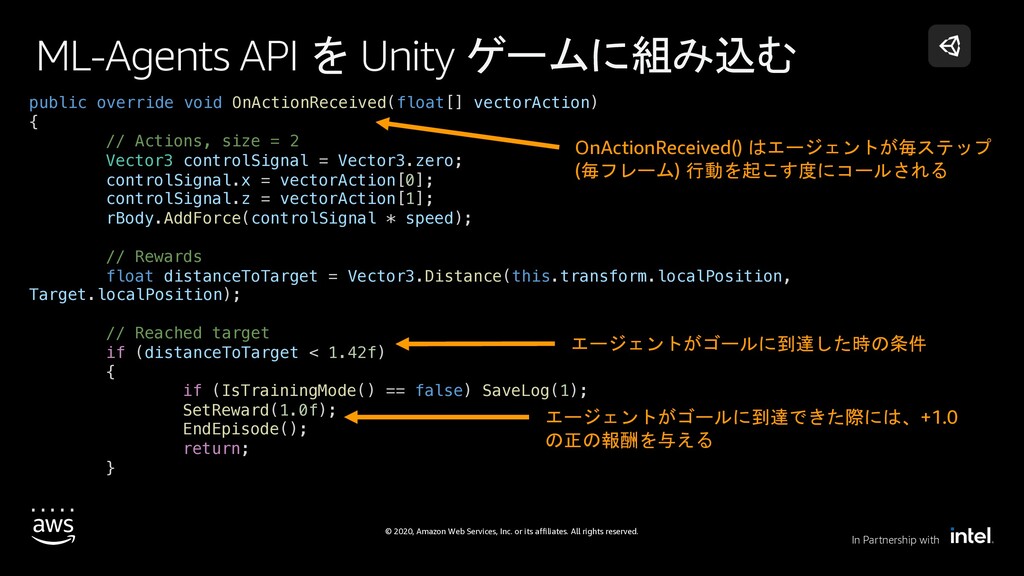This screenshot has width=1024, height=576.
Task: Click the "© 2020, Amazon Web Services" copyright text
Action: click(511, 532)
